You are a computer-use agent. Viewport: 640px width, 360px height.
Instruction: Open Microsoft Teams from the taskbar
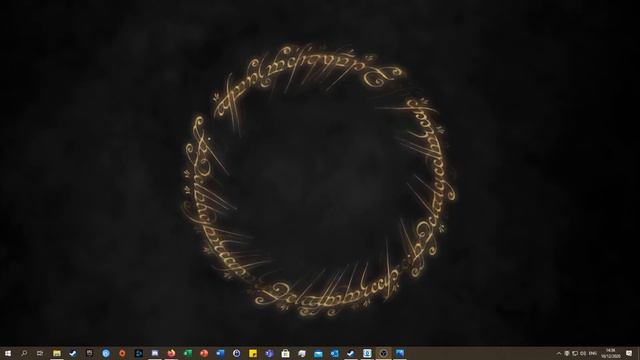[x=269, y=353]
